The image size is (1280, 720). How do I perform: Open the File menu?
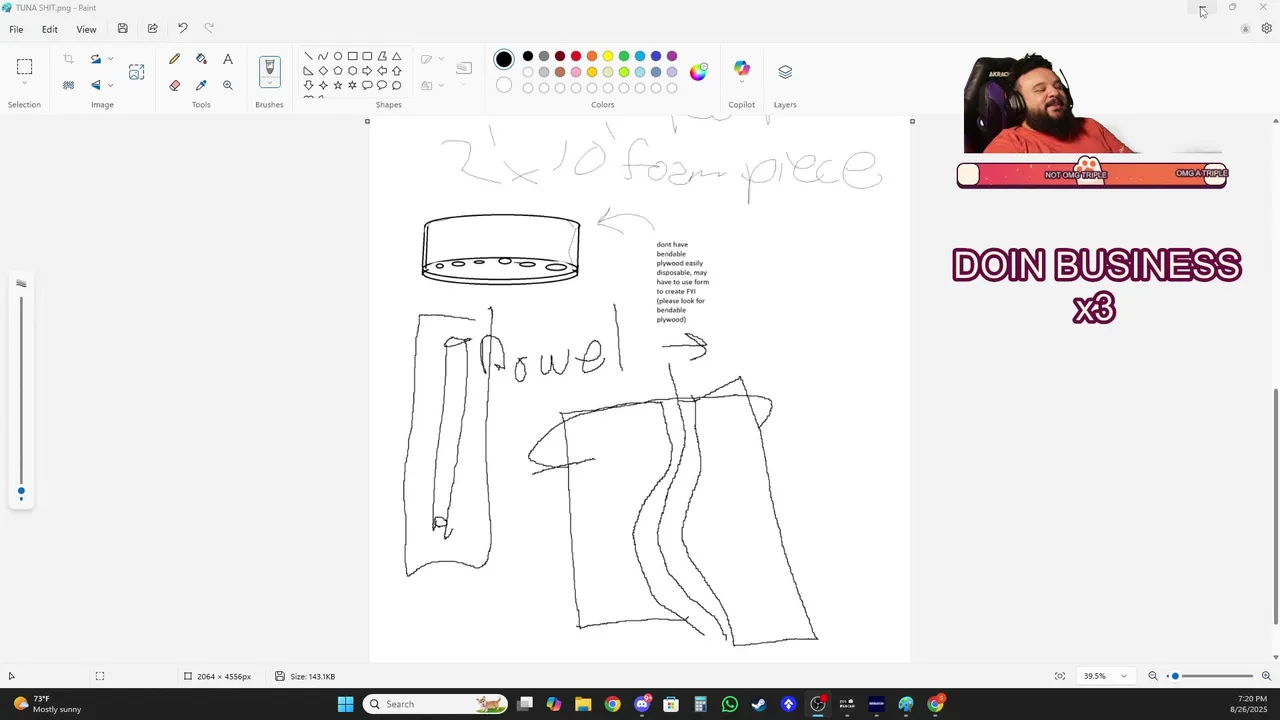(x=16, y=29)
